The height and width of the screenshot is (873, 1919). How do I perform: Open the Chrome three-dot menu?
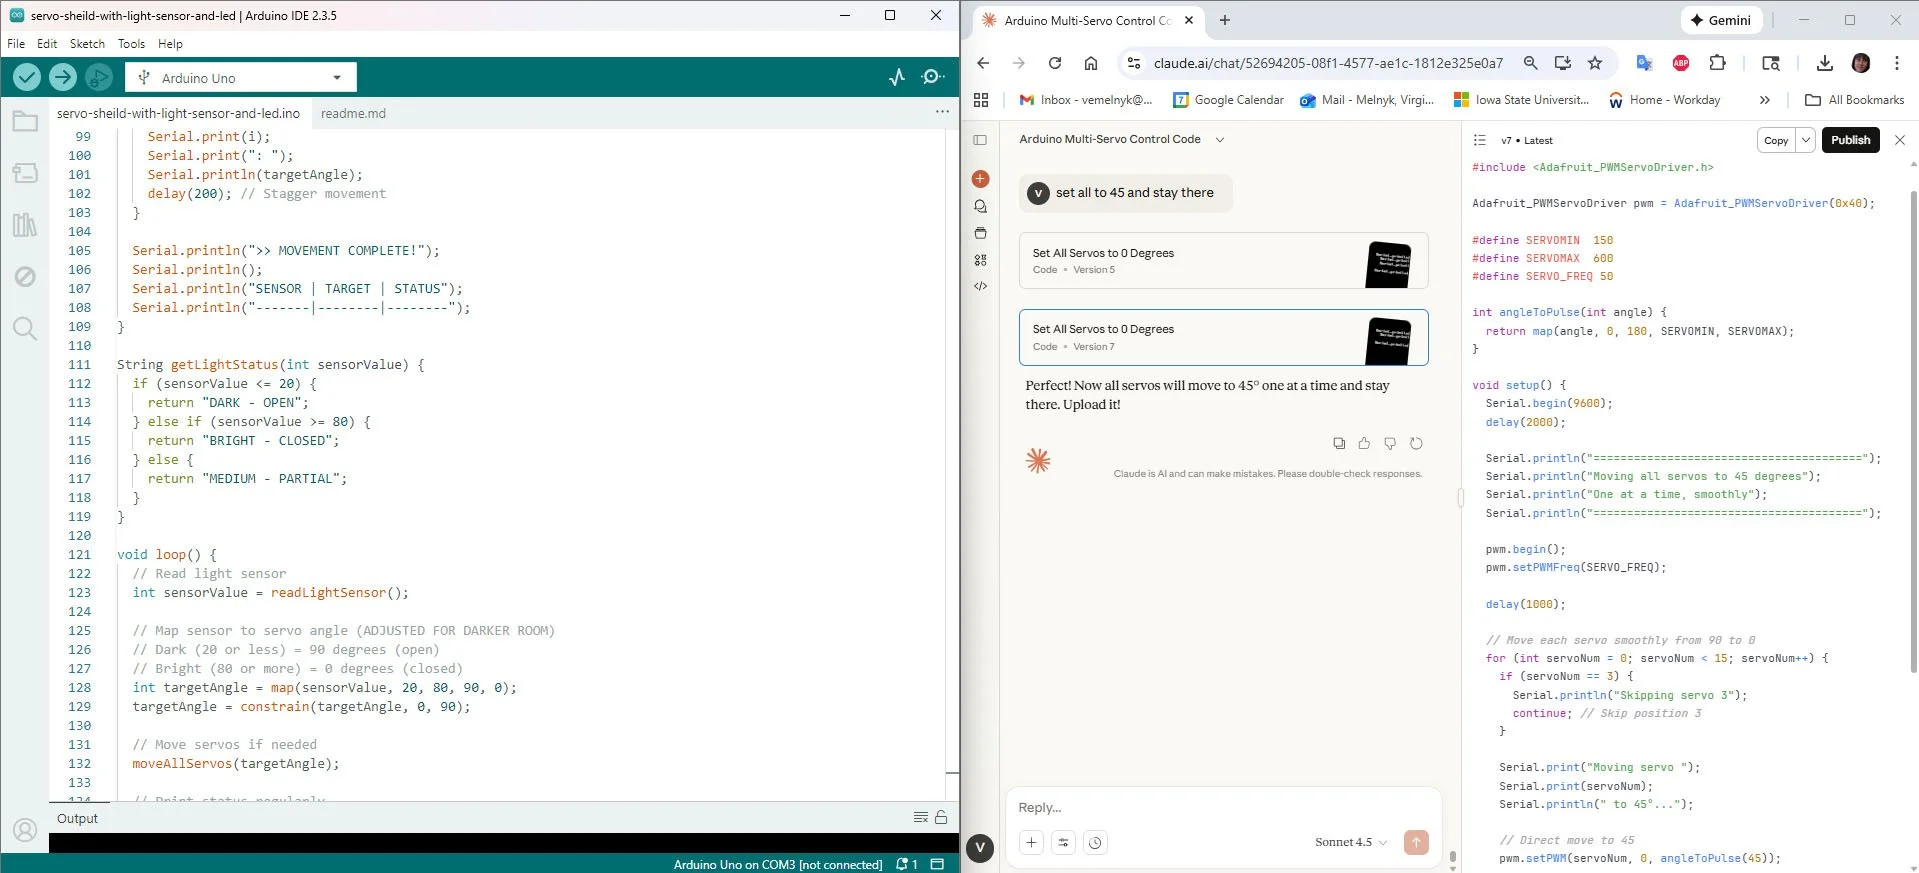click(1897, 63)
